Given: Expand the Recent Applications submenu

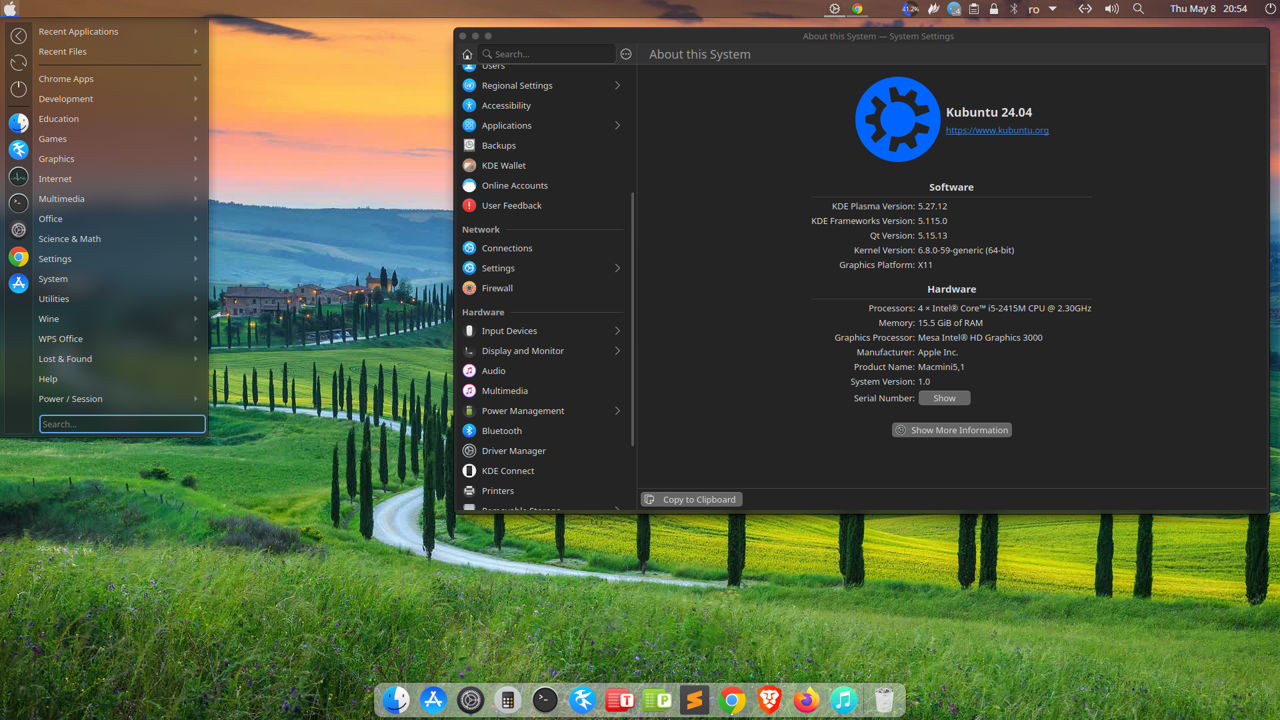Looking at the screenshot, I should (x=119, y=31).
